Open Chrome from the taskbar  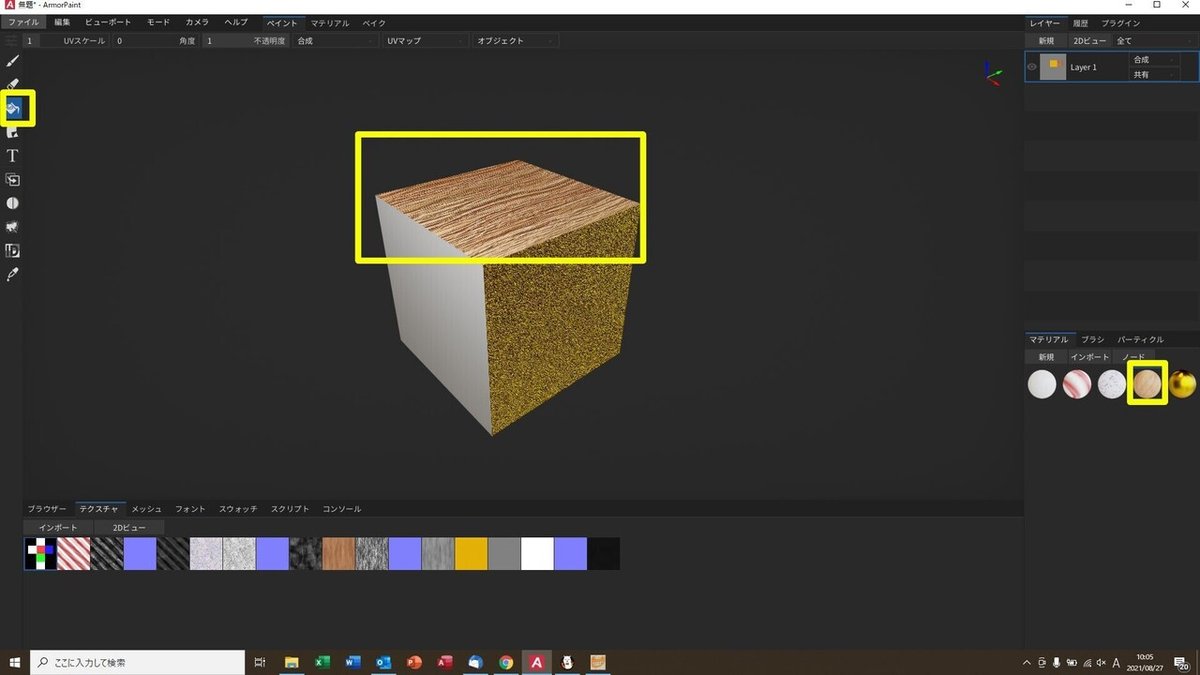pyautogui.click(x=506, y=662)
